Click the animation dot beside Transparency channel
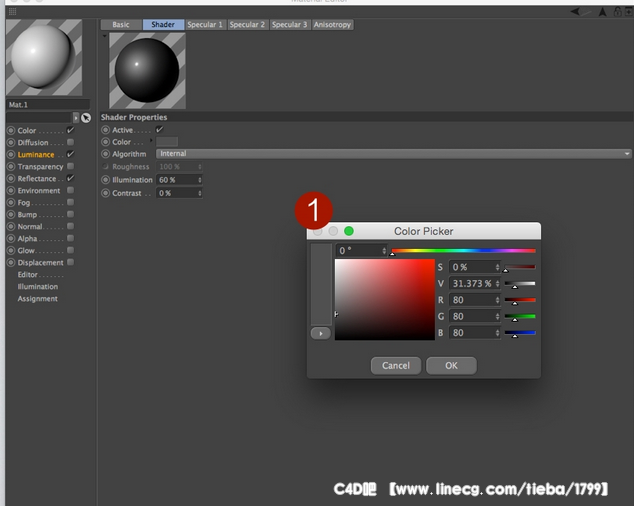634x506 pixels. [11, 167]
